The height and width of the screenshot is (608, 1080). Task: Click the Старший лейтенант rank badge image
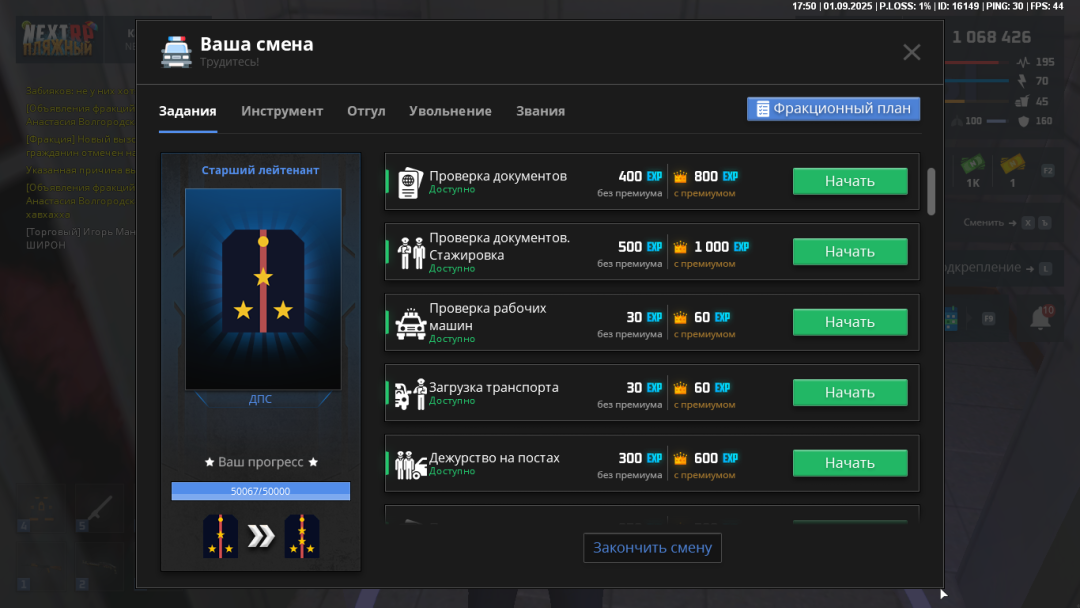262,288
